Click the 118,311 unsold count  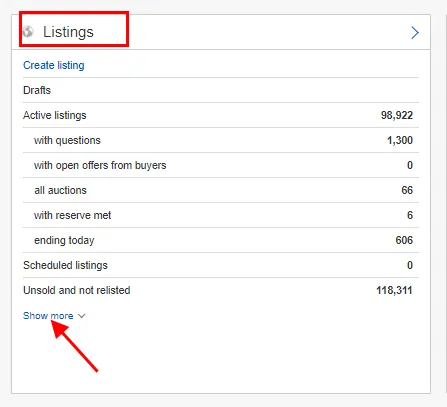pos(394,290)
